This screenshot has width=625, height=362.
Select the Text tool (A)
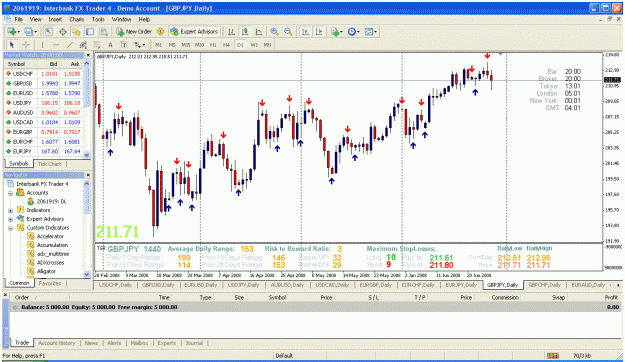110,45
